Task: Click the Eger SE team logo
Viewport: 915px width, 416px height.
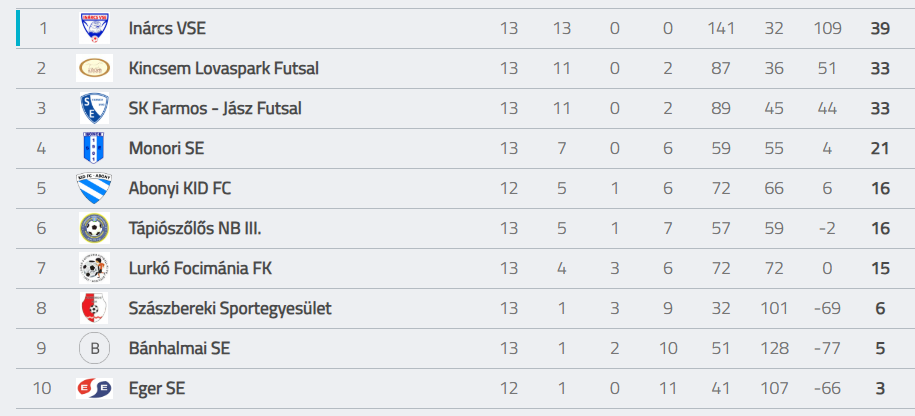Action: tap(94, 388)
